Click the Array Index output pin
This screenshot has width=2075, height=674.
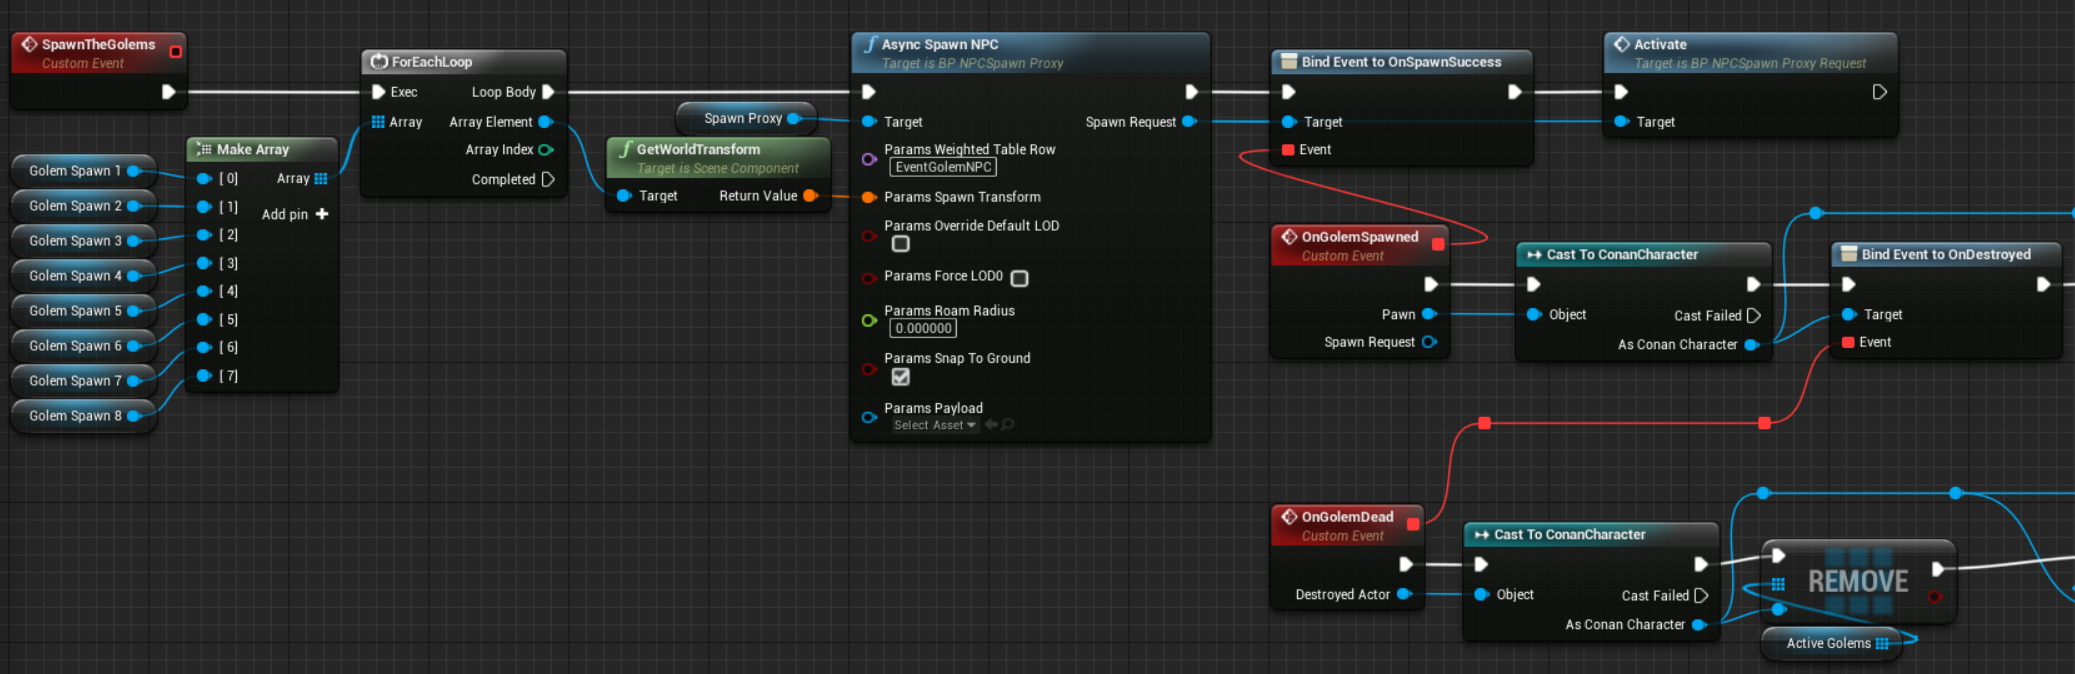(546, 150)
